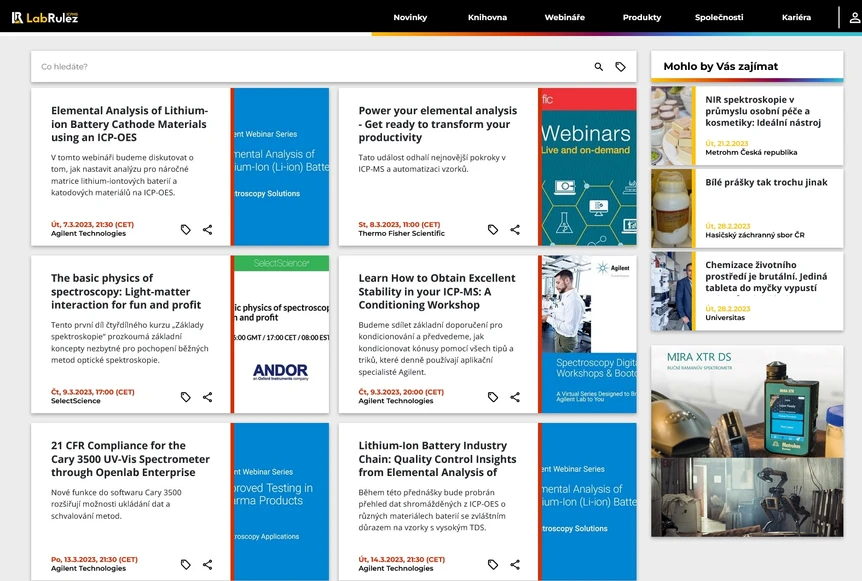Open 21 CFR Compliance for Cary 3500 title
862x581 pixels.
[x=130, y=459]
